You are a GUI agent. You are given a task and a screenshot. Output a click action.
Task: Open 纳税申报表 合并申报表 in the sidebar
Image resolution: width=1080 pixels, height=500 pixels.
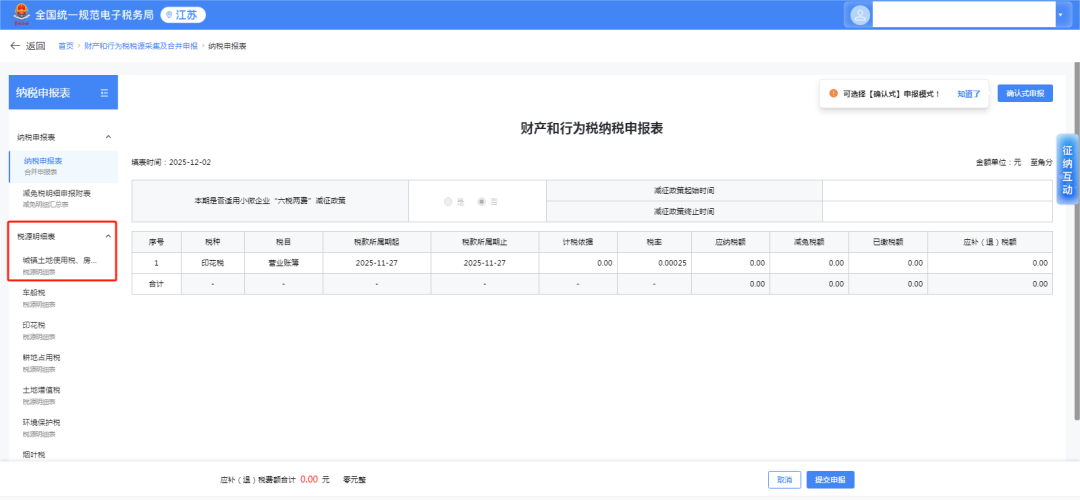63,165
